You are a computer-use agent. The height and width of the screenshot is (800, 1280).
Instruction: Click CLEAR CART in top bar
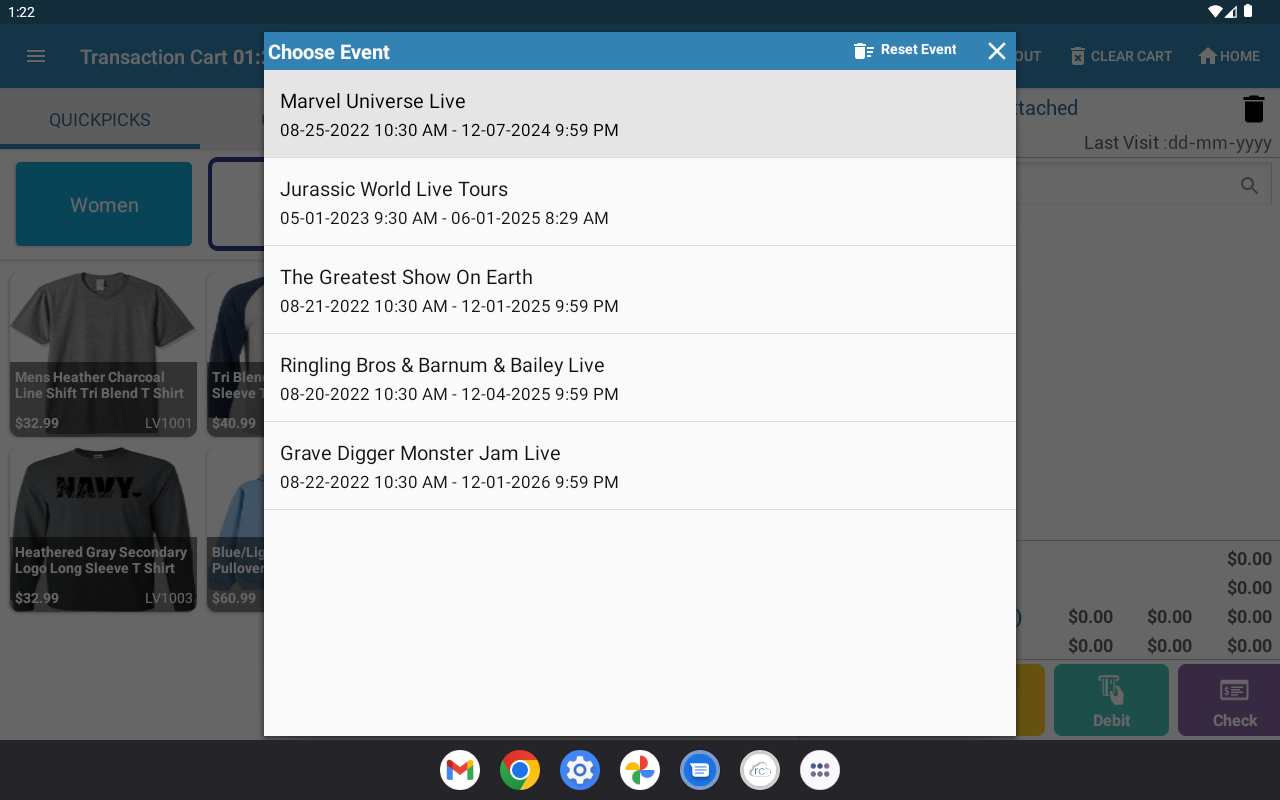click(1121, 56)
